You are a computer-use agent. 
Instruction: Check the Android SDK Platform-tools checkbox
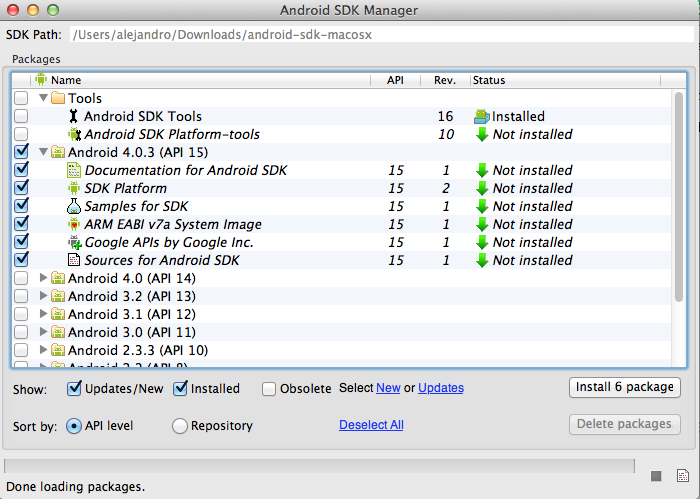[21, 134]
